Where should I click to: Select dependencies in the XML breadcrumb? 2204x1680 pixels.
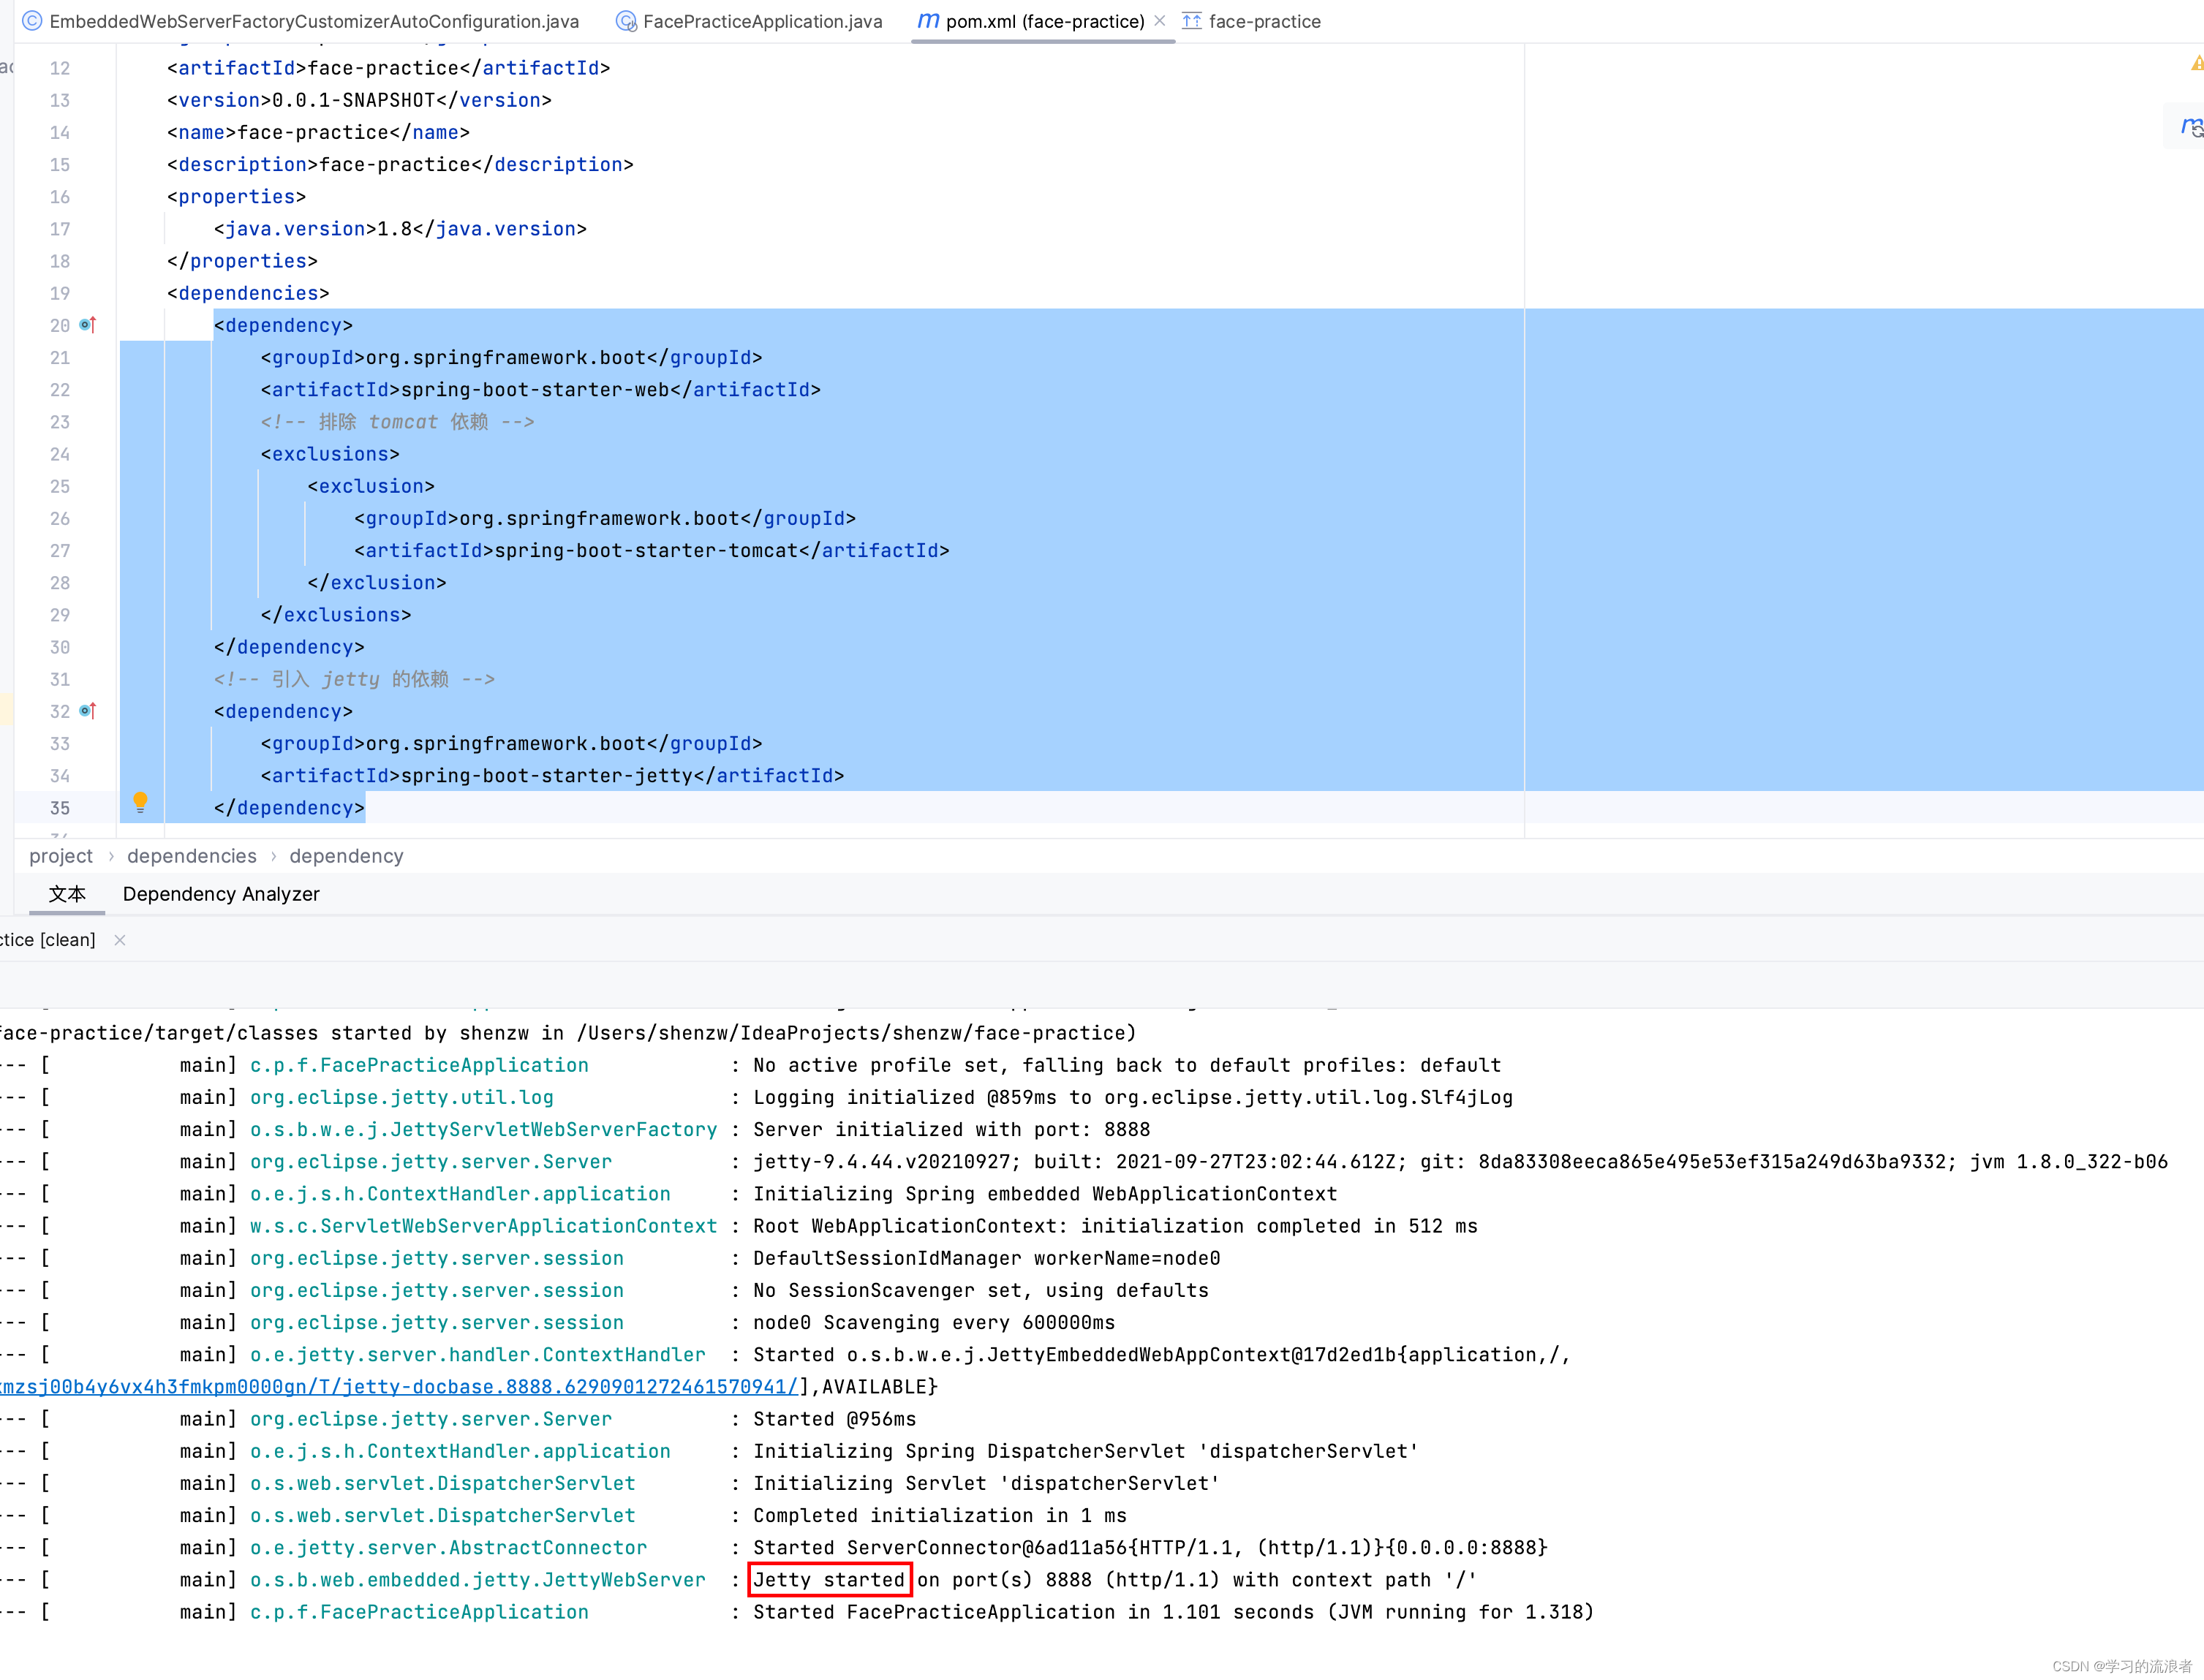click(x=192, y=856)
